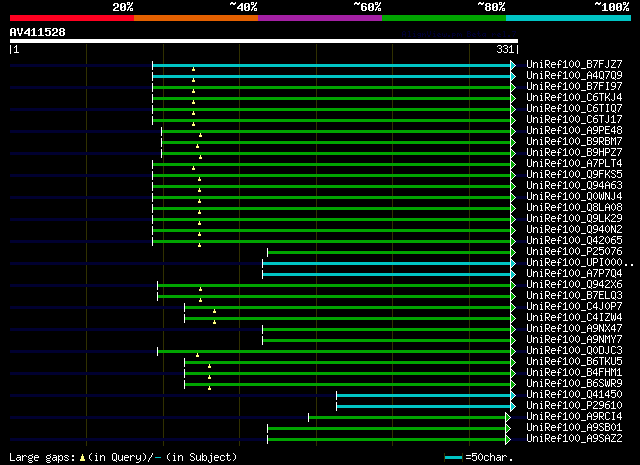The width and height of the screenshot is (640, 465).
Task: Select the UniRef100_A9PE48 label
Action: pyautogui.click(x=574, y=130)
